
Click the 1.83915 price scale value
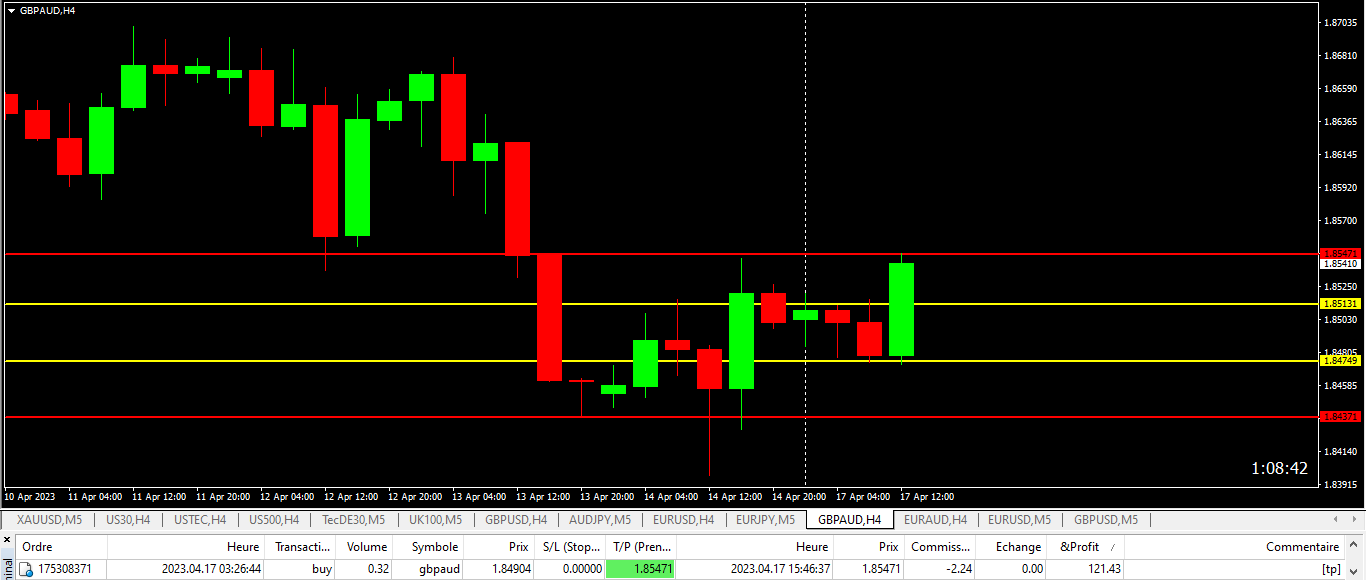[x=1340, y=484]
